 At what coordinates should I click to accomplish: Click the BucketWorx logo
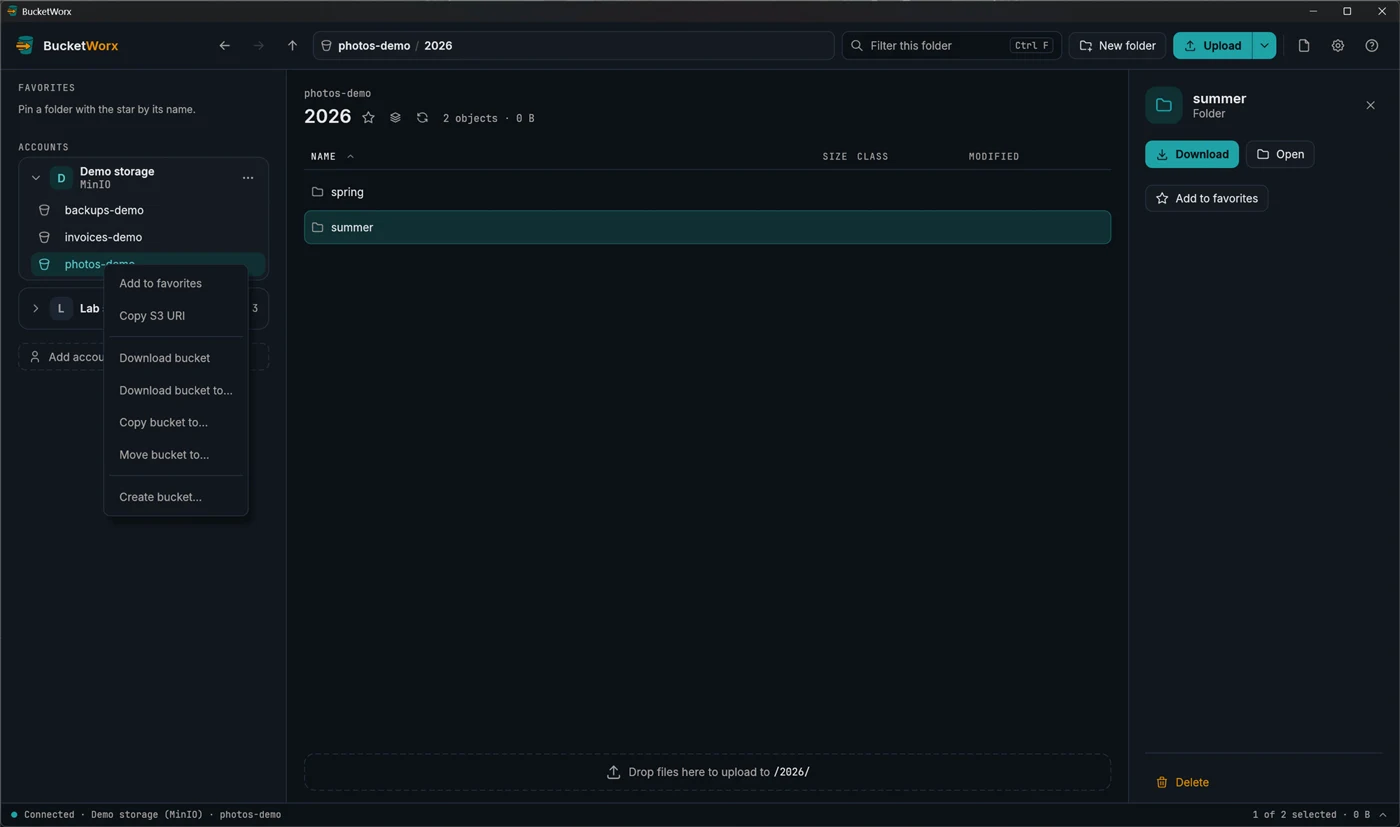(x=67, y=46)
